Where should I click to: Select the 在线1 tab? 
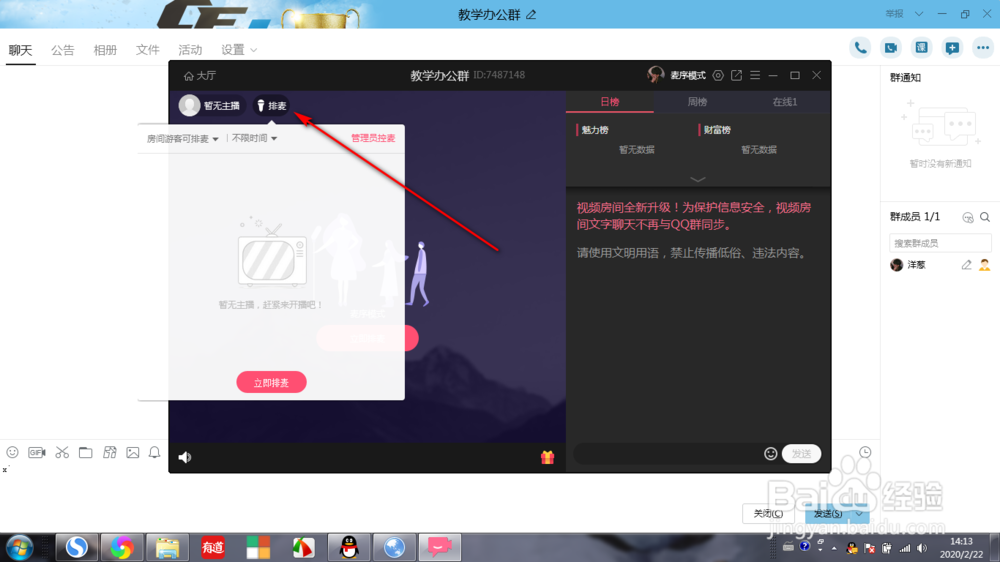click(x=785, y=102)
